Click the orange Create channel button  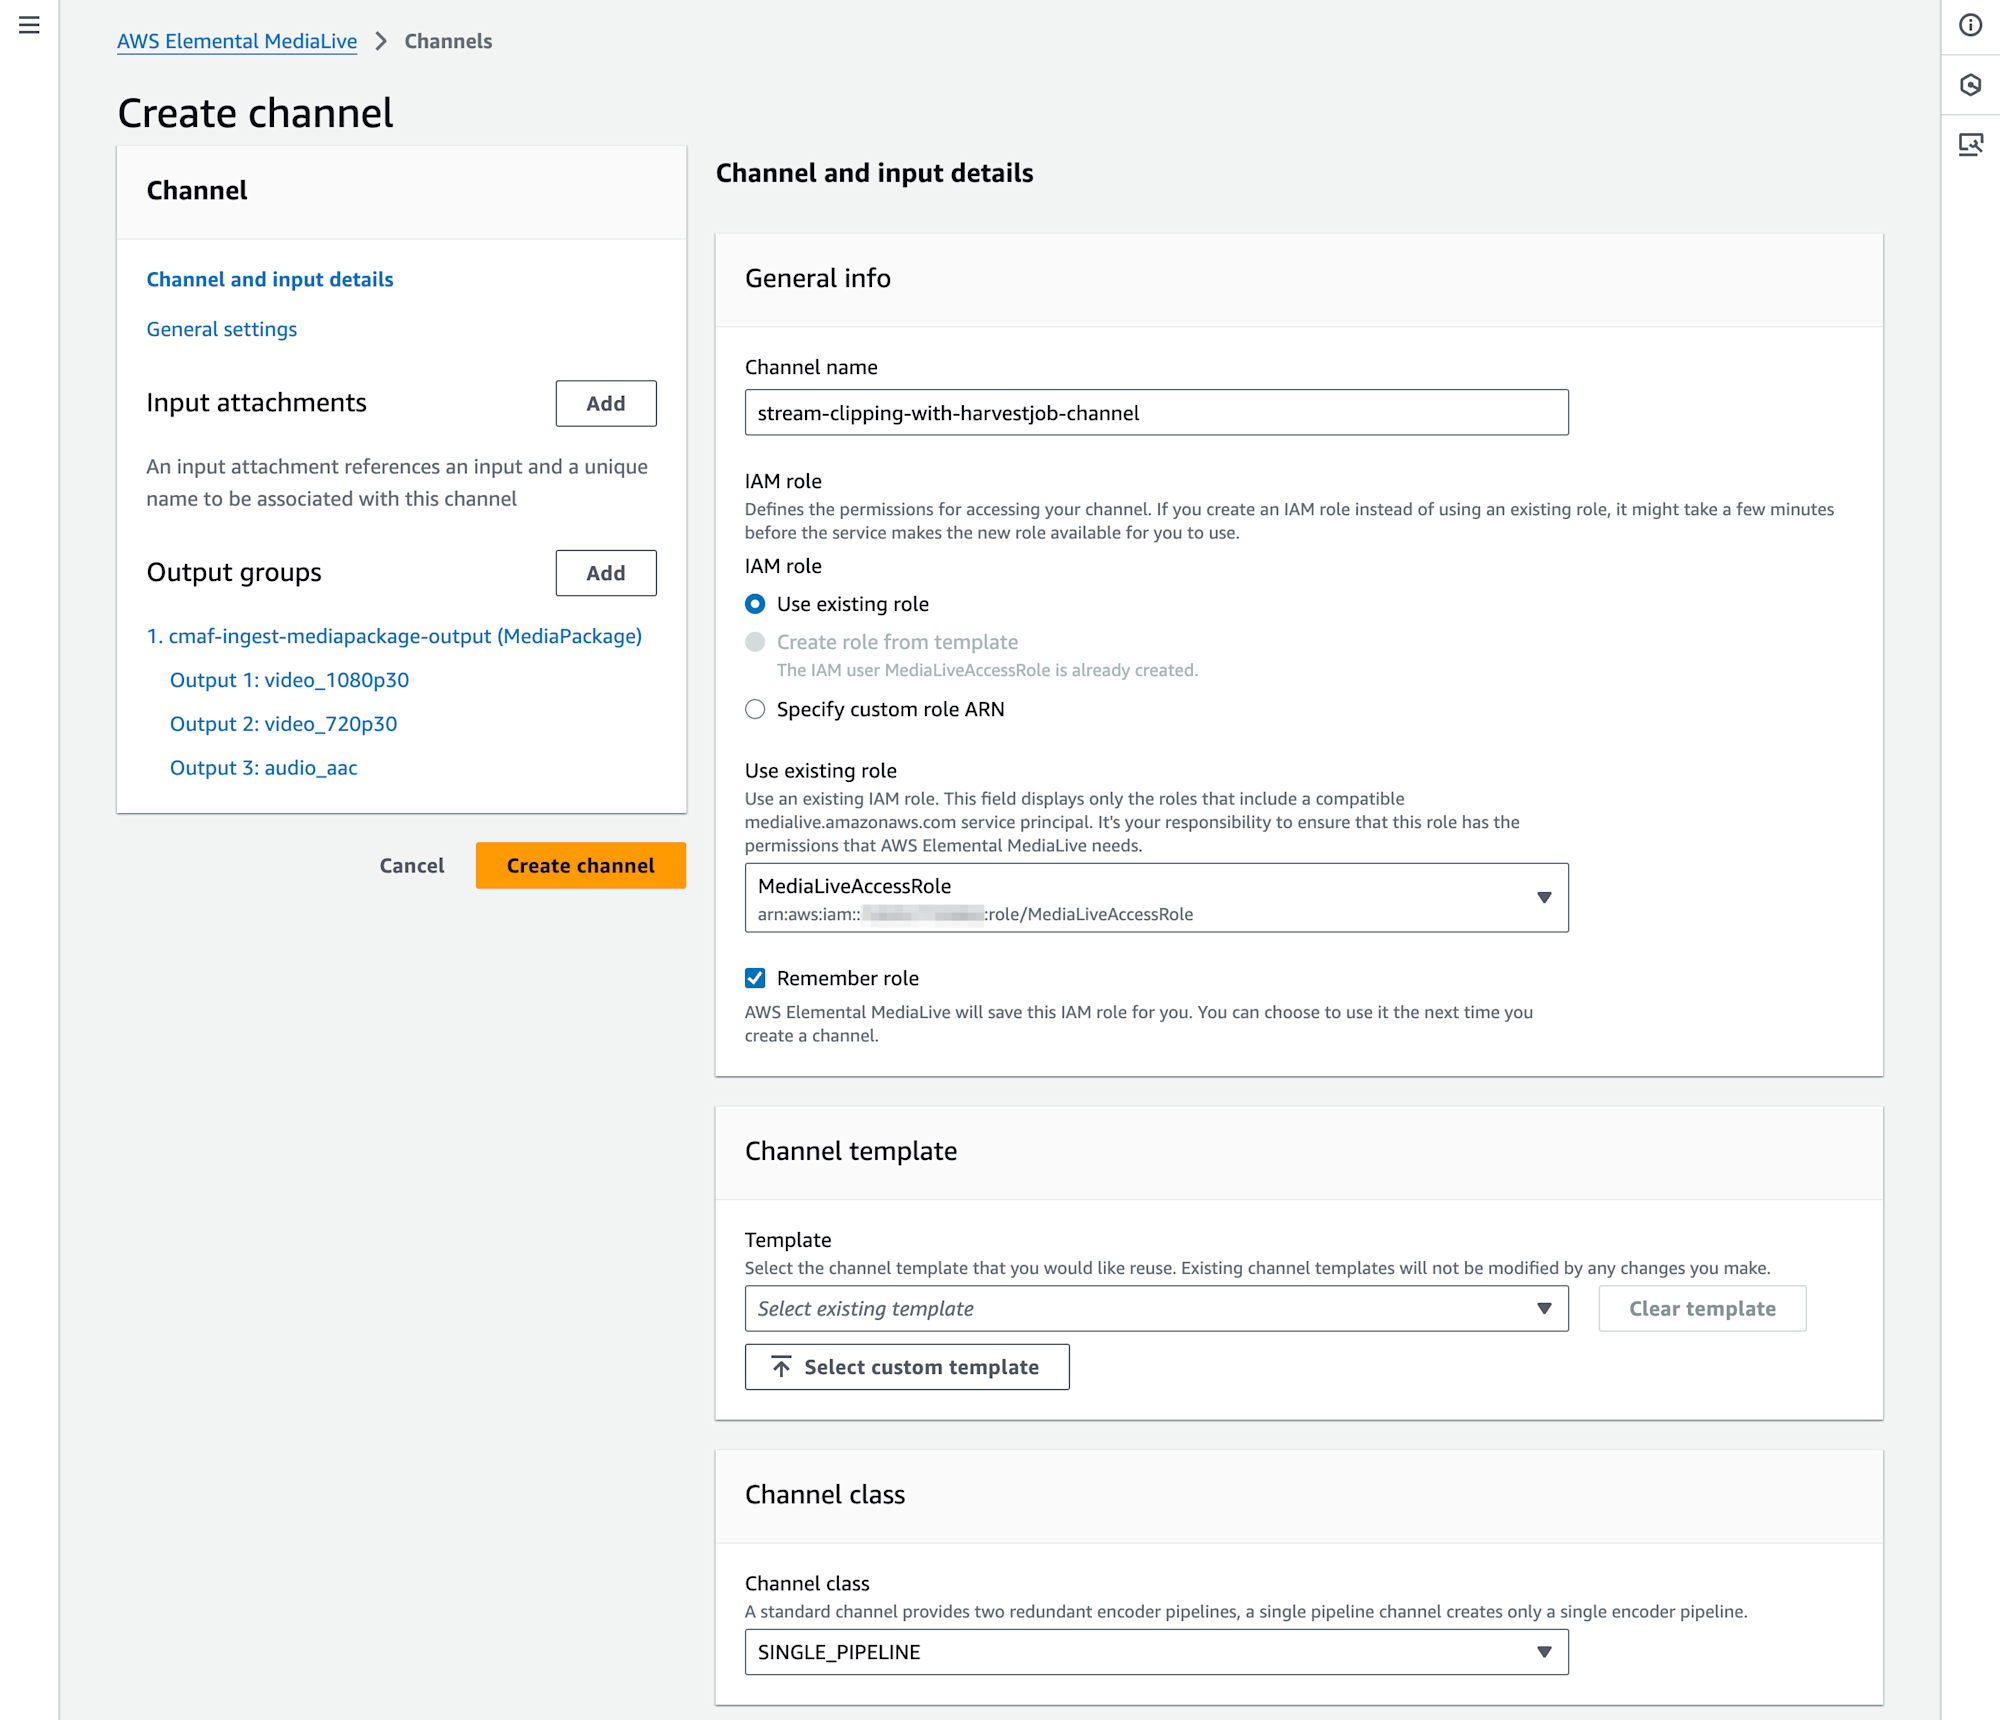click(x=581, y=866)
